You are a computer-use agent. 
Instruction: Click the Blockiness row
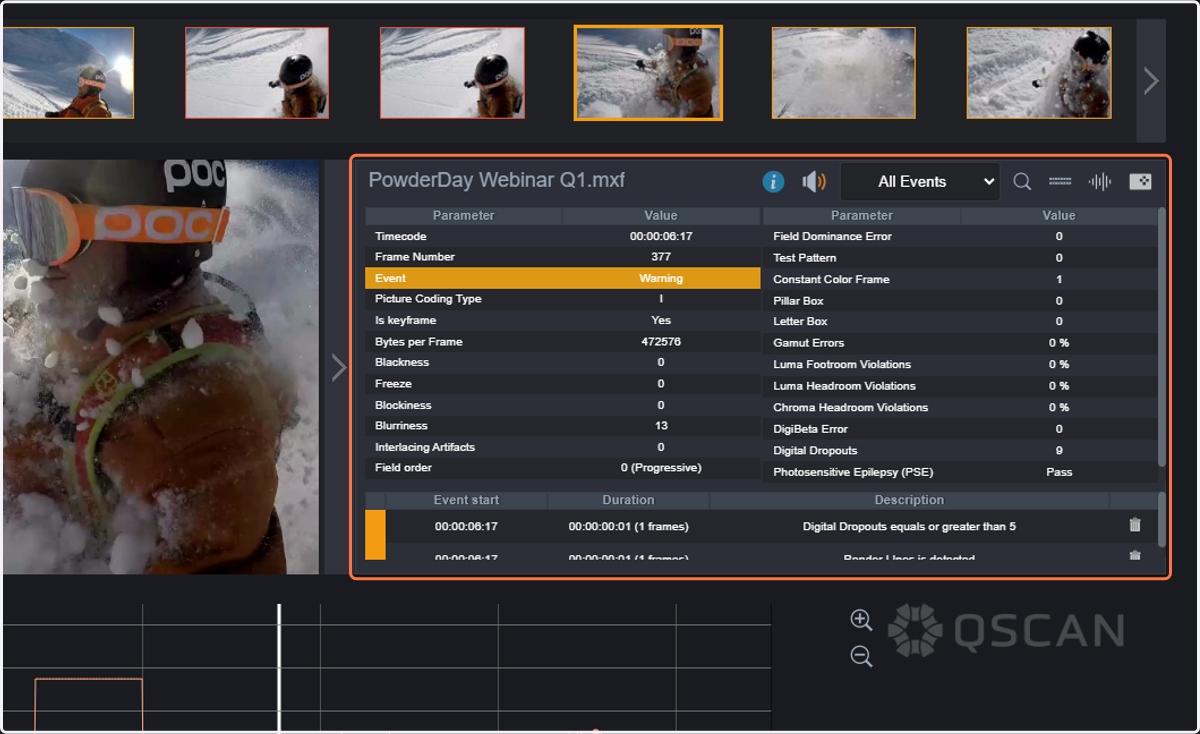pyautogui.click(x=563, y=405)
